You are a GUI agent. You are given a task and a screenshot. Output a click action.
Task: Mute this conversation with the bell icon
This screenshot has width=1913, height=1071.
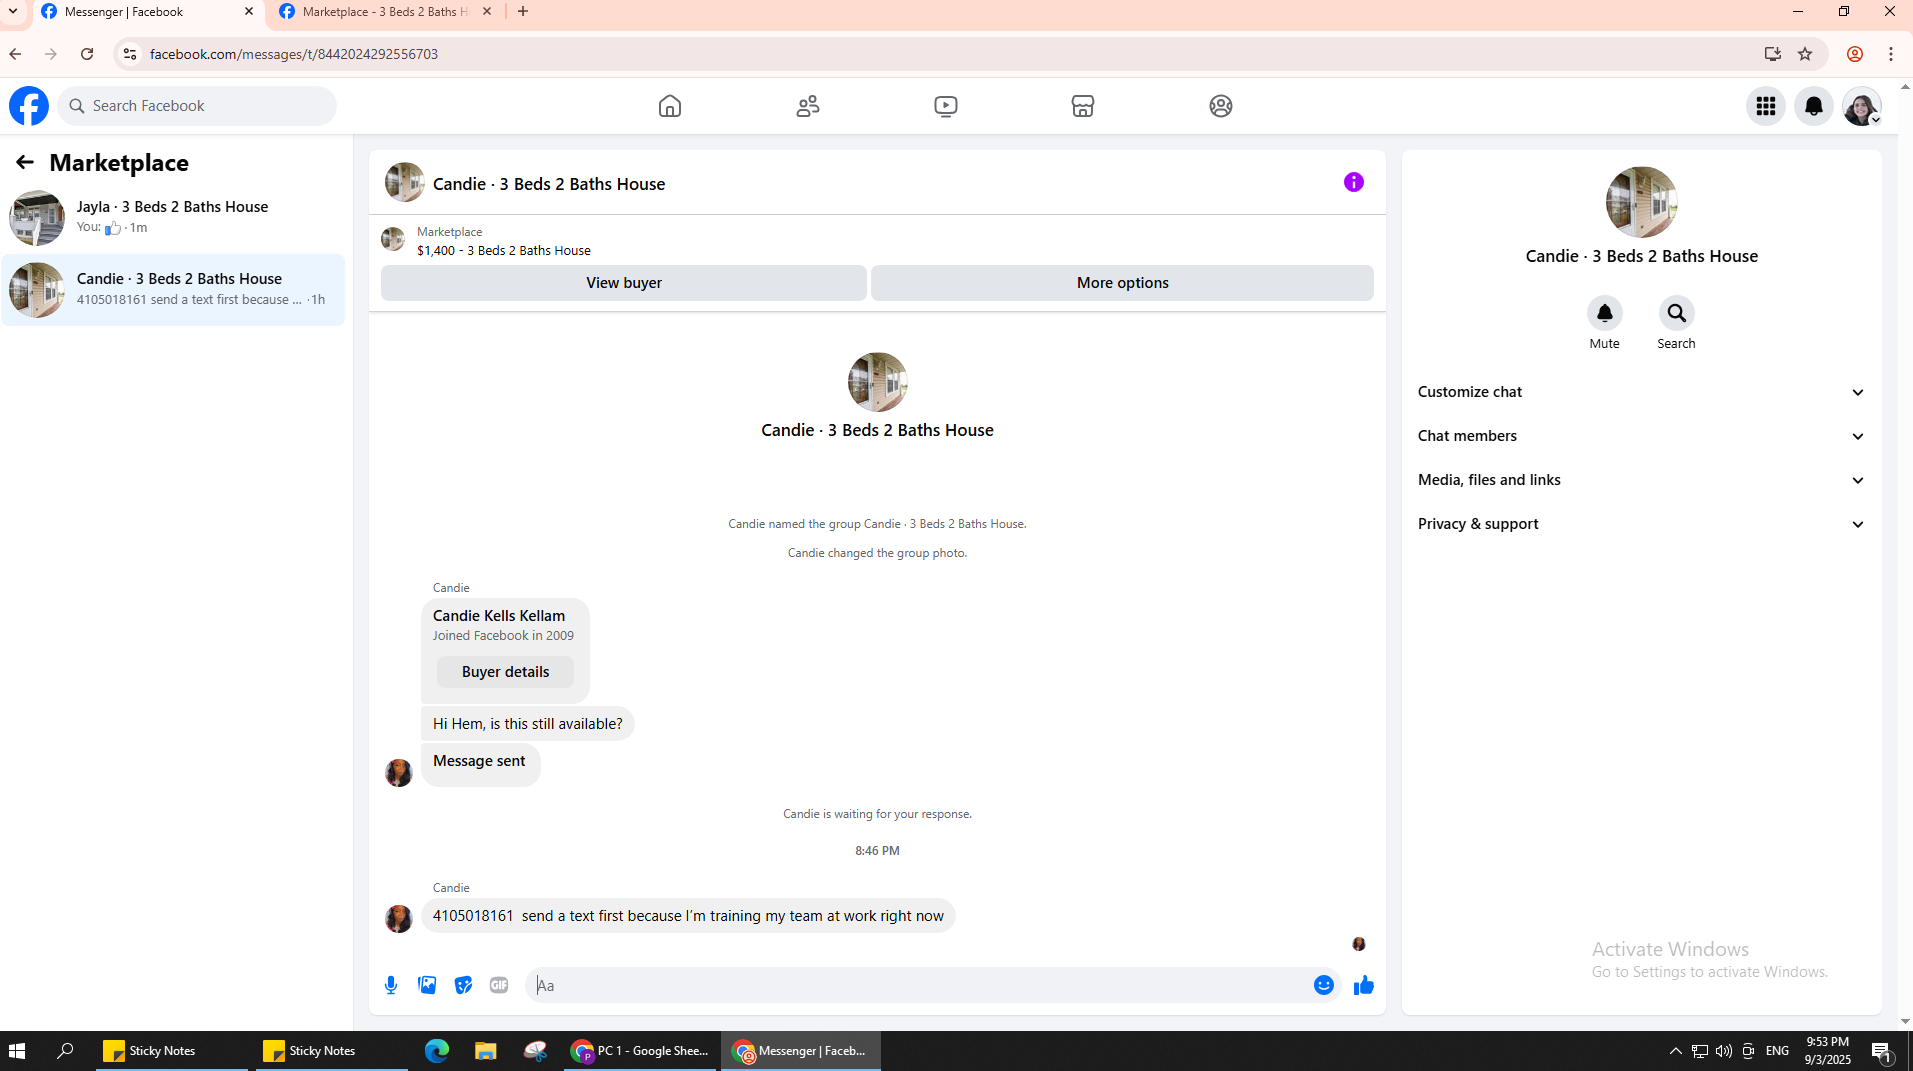[1605, 314]
